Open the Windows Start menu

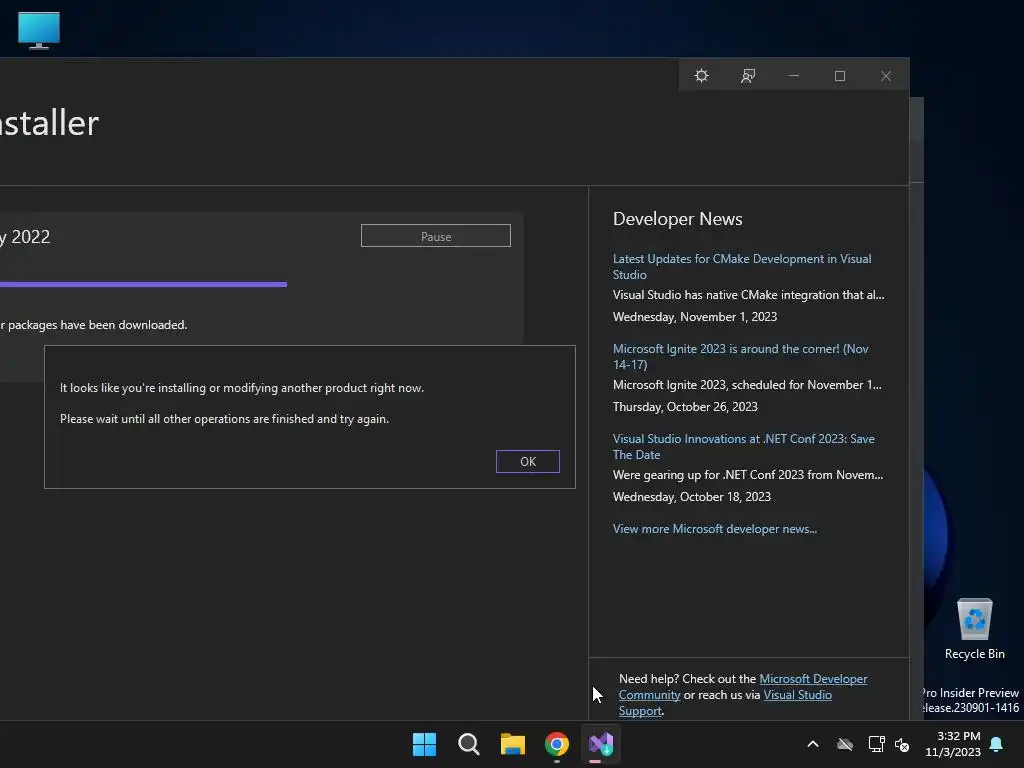(x=424, y=744)
